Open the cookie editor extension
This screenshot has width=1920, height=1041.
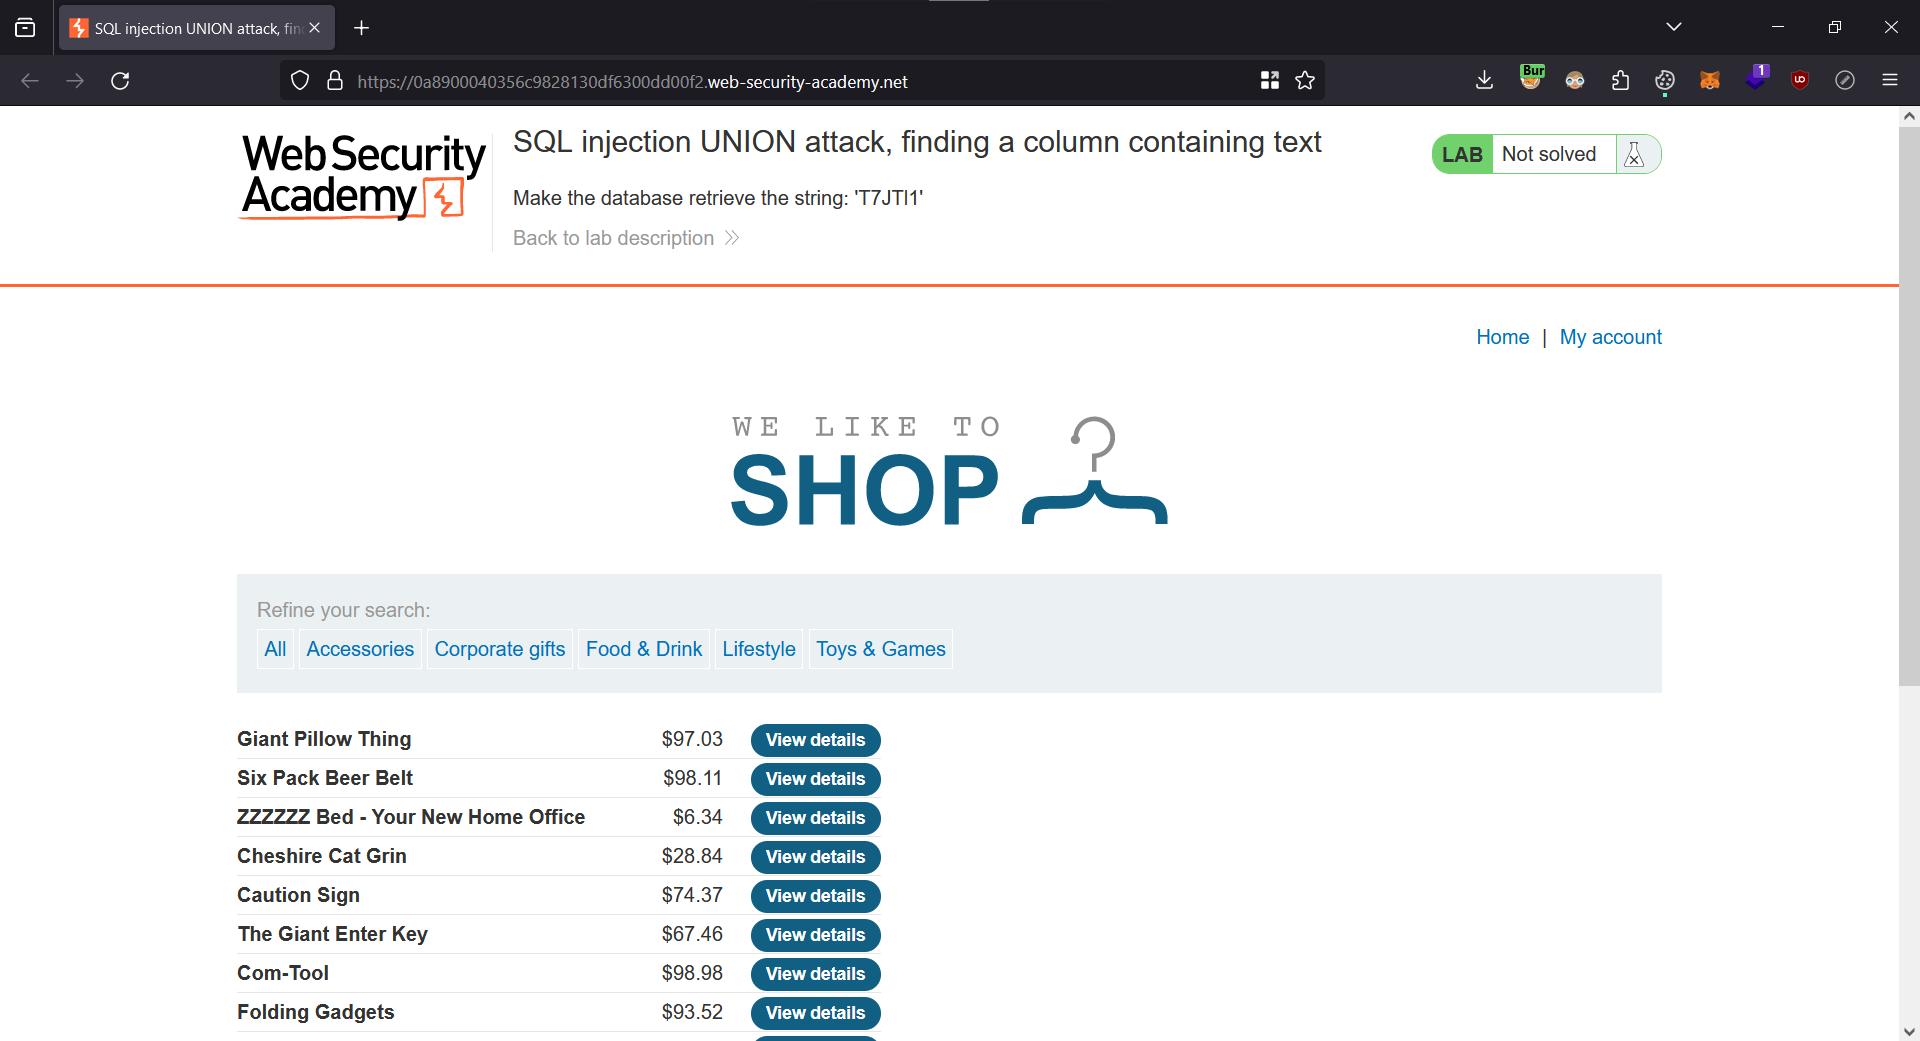1664,81
